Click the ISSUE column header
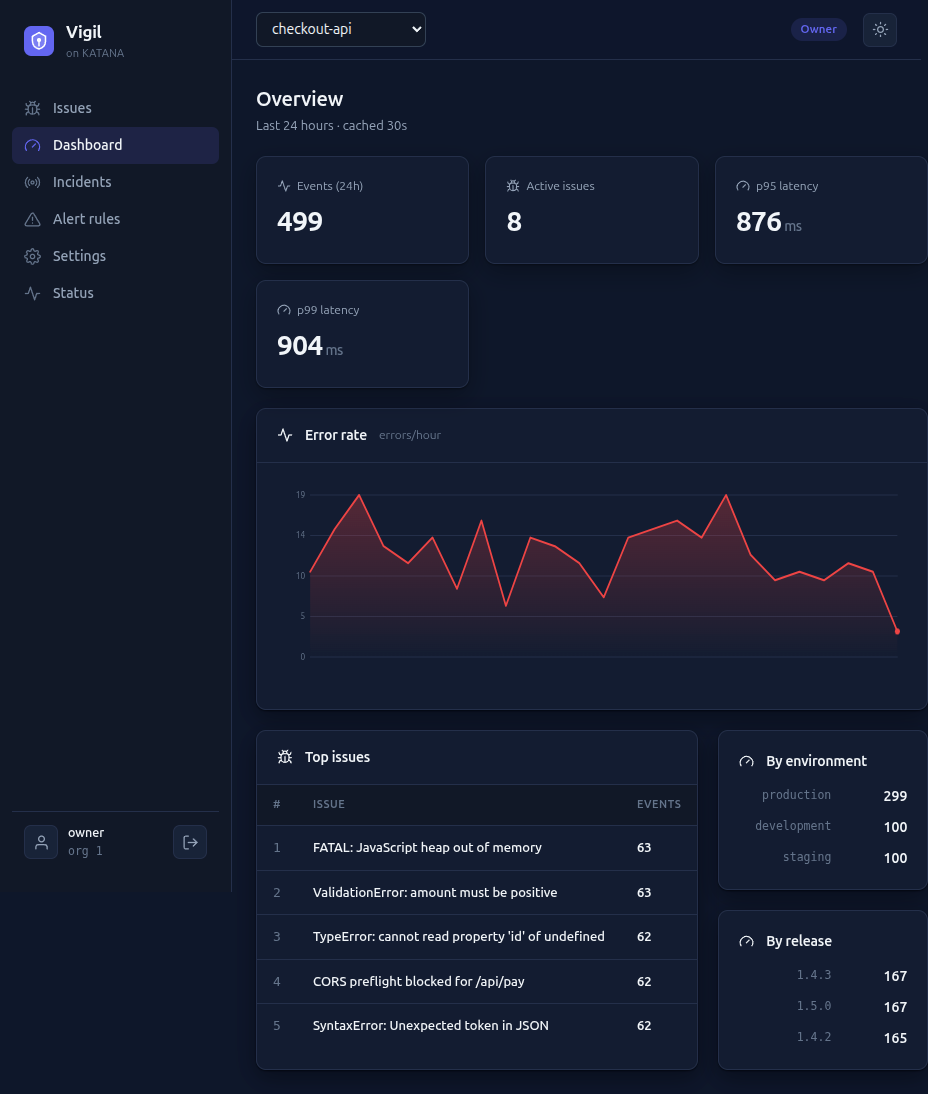928x1094 pixels. (x=329, y=804)
